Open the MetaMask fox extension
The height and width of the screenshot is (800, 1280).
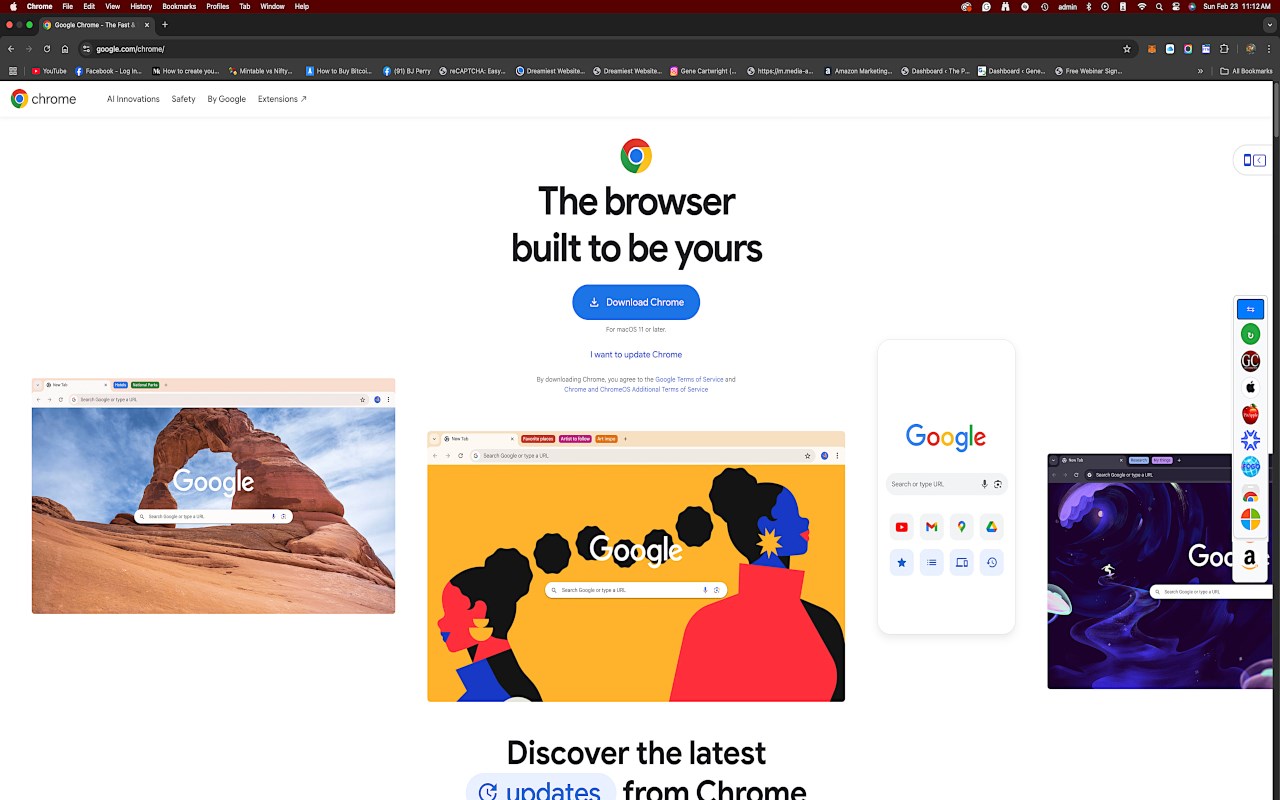(1152, 49)
